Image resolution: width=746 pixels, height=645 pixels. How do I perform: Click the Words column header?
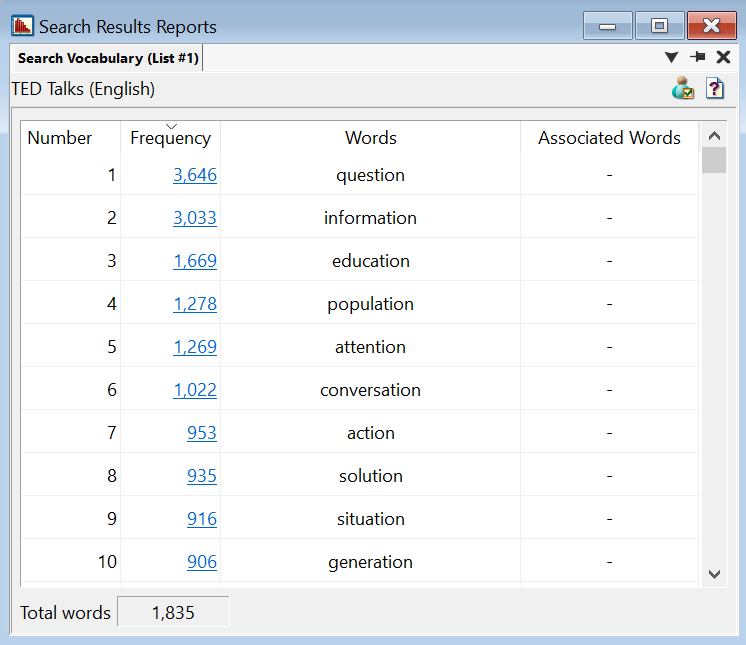click(370, 138)
